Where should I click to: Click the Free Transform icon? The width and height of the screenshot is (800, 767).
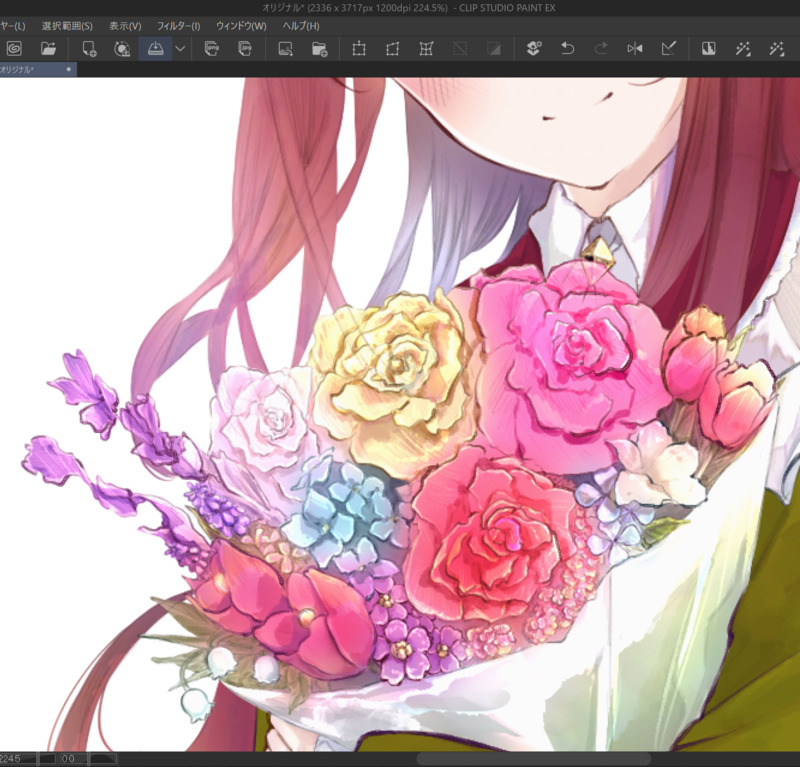coord(393,48)
